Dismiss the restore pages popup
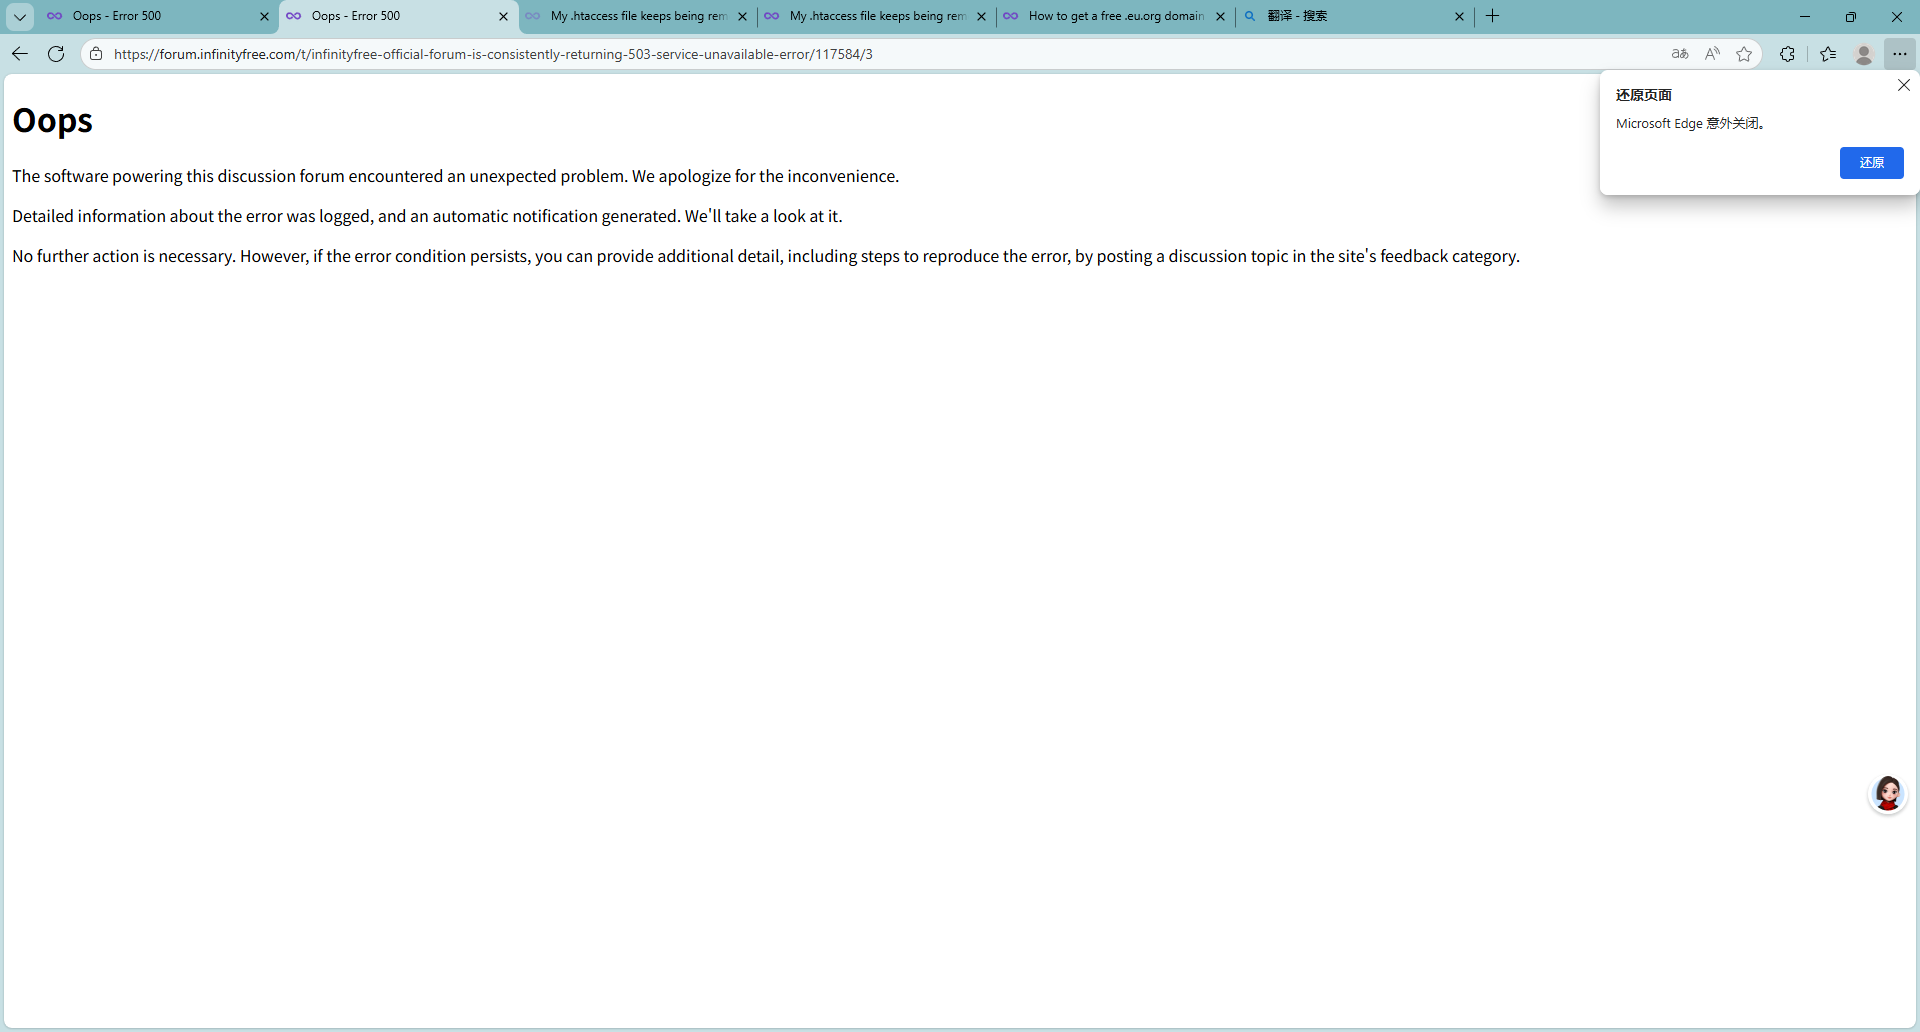 pyautogui.click(x=1904, y=86)
